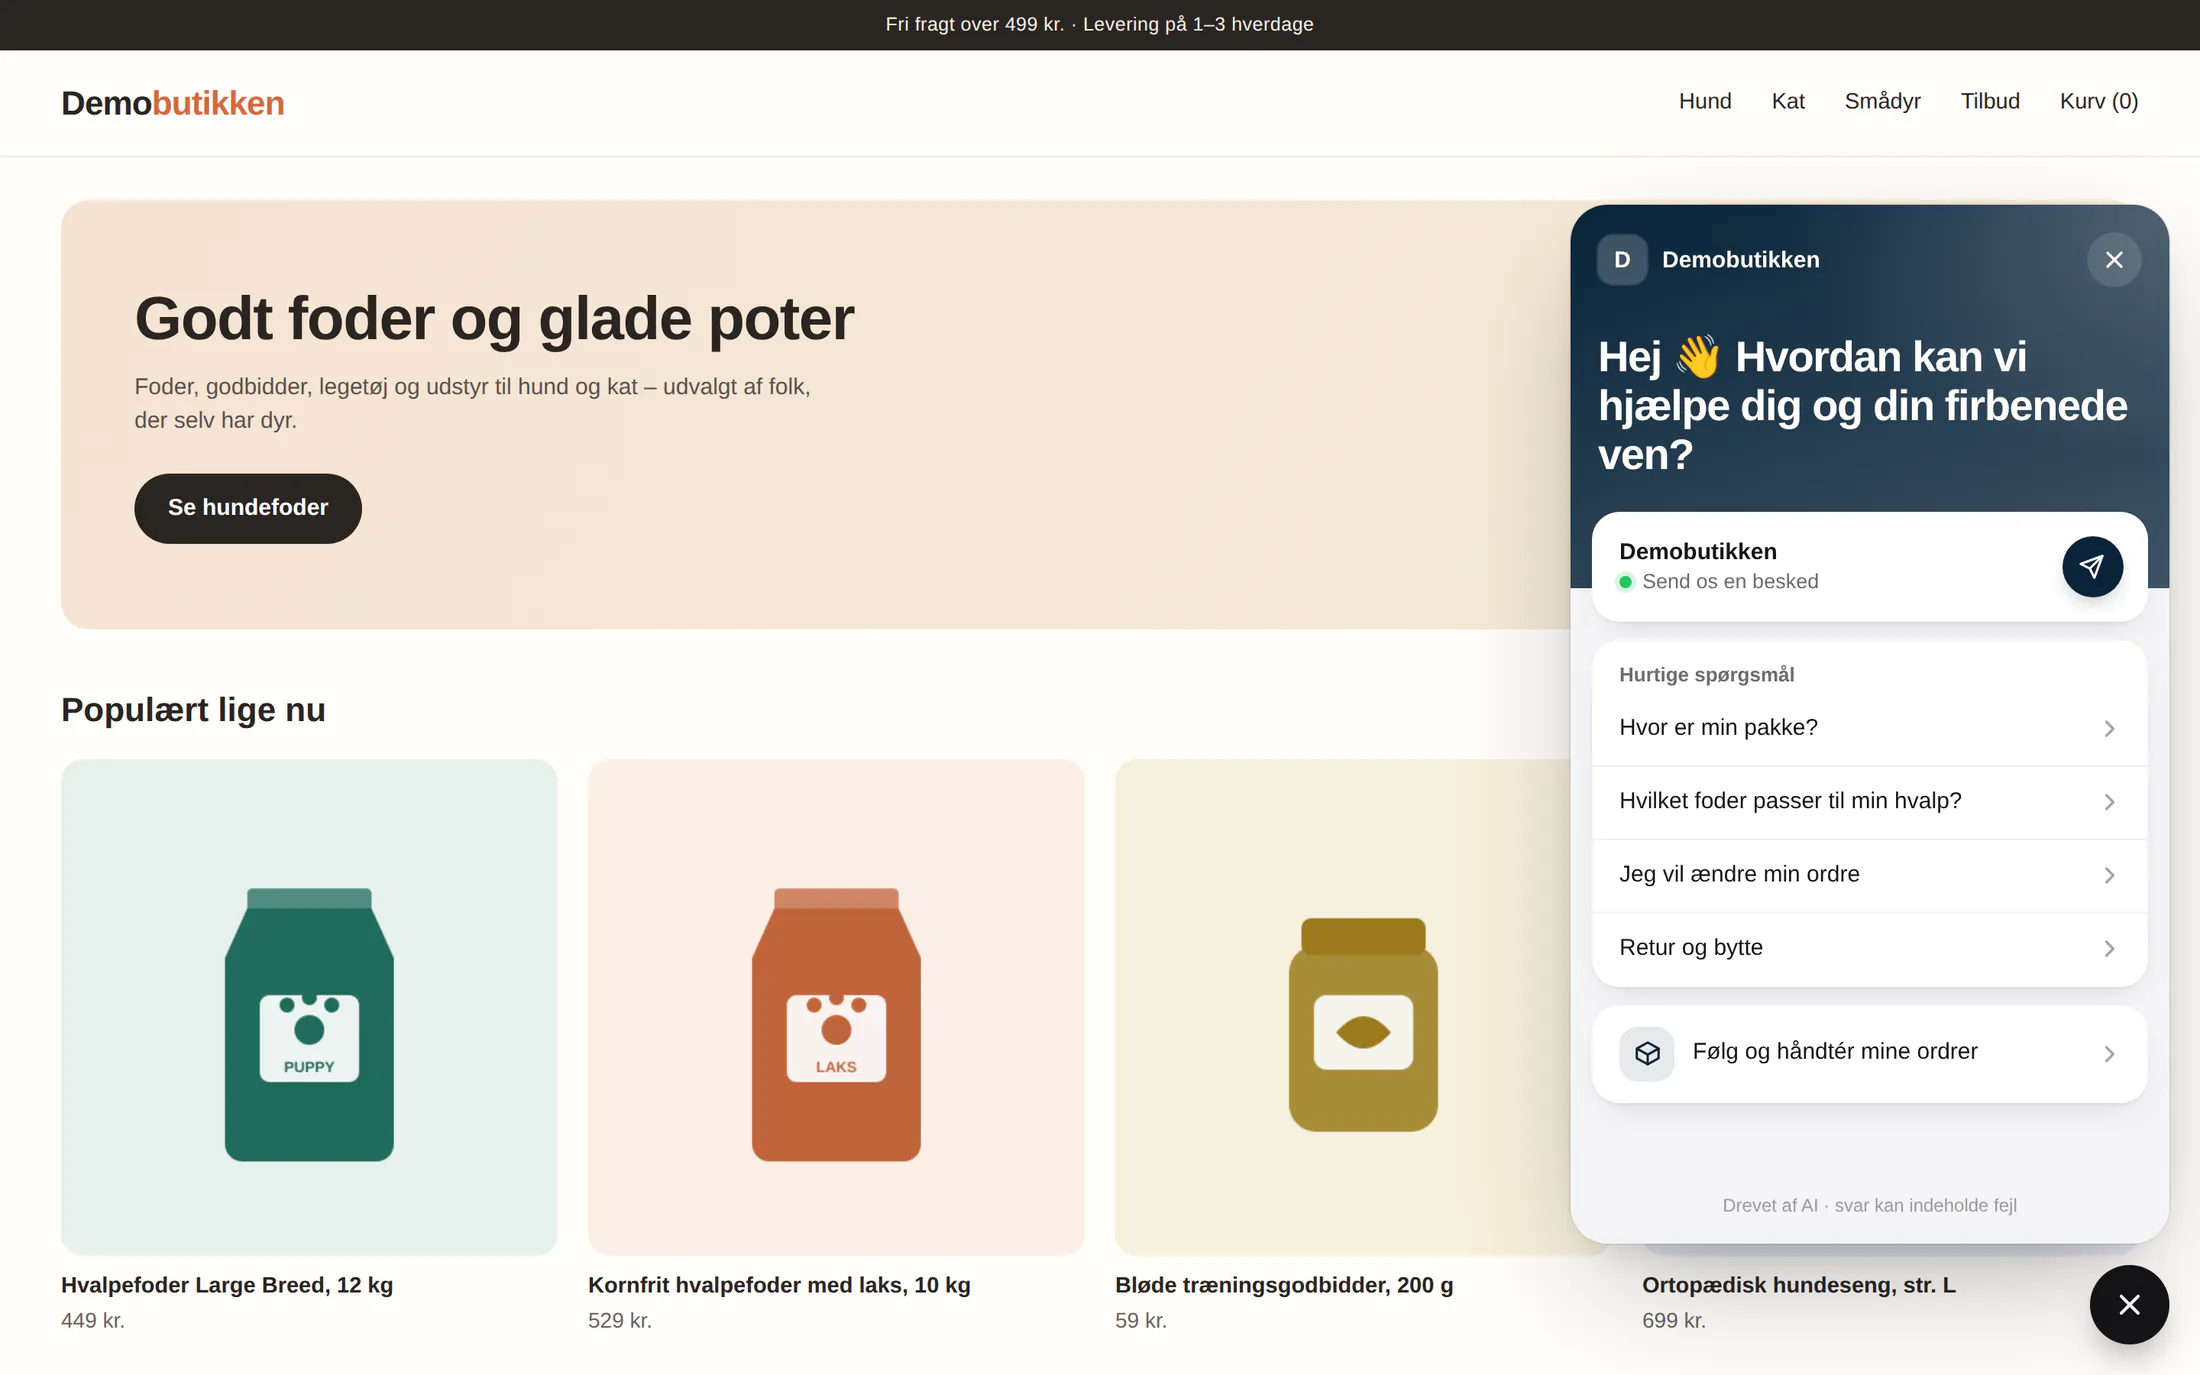
Task: Click the 'Hurtige spørgsmål' heading
Action: (1707, 675)
